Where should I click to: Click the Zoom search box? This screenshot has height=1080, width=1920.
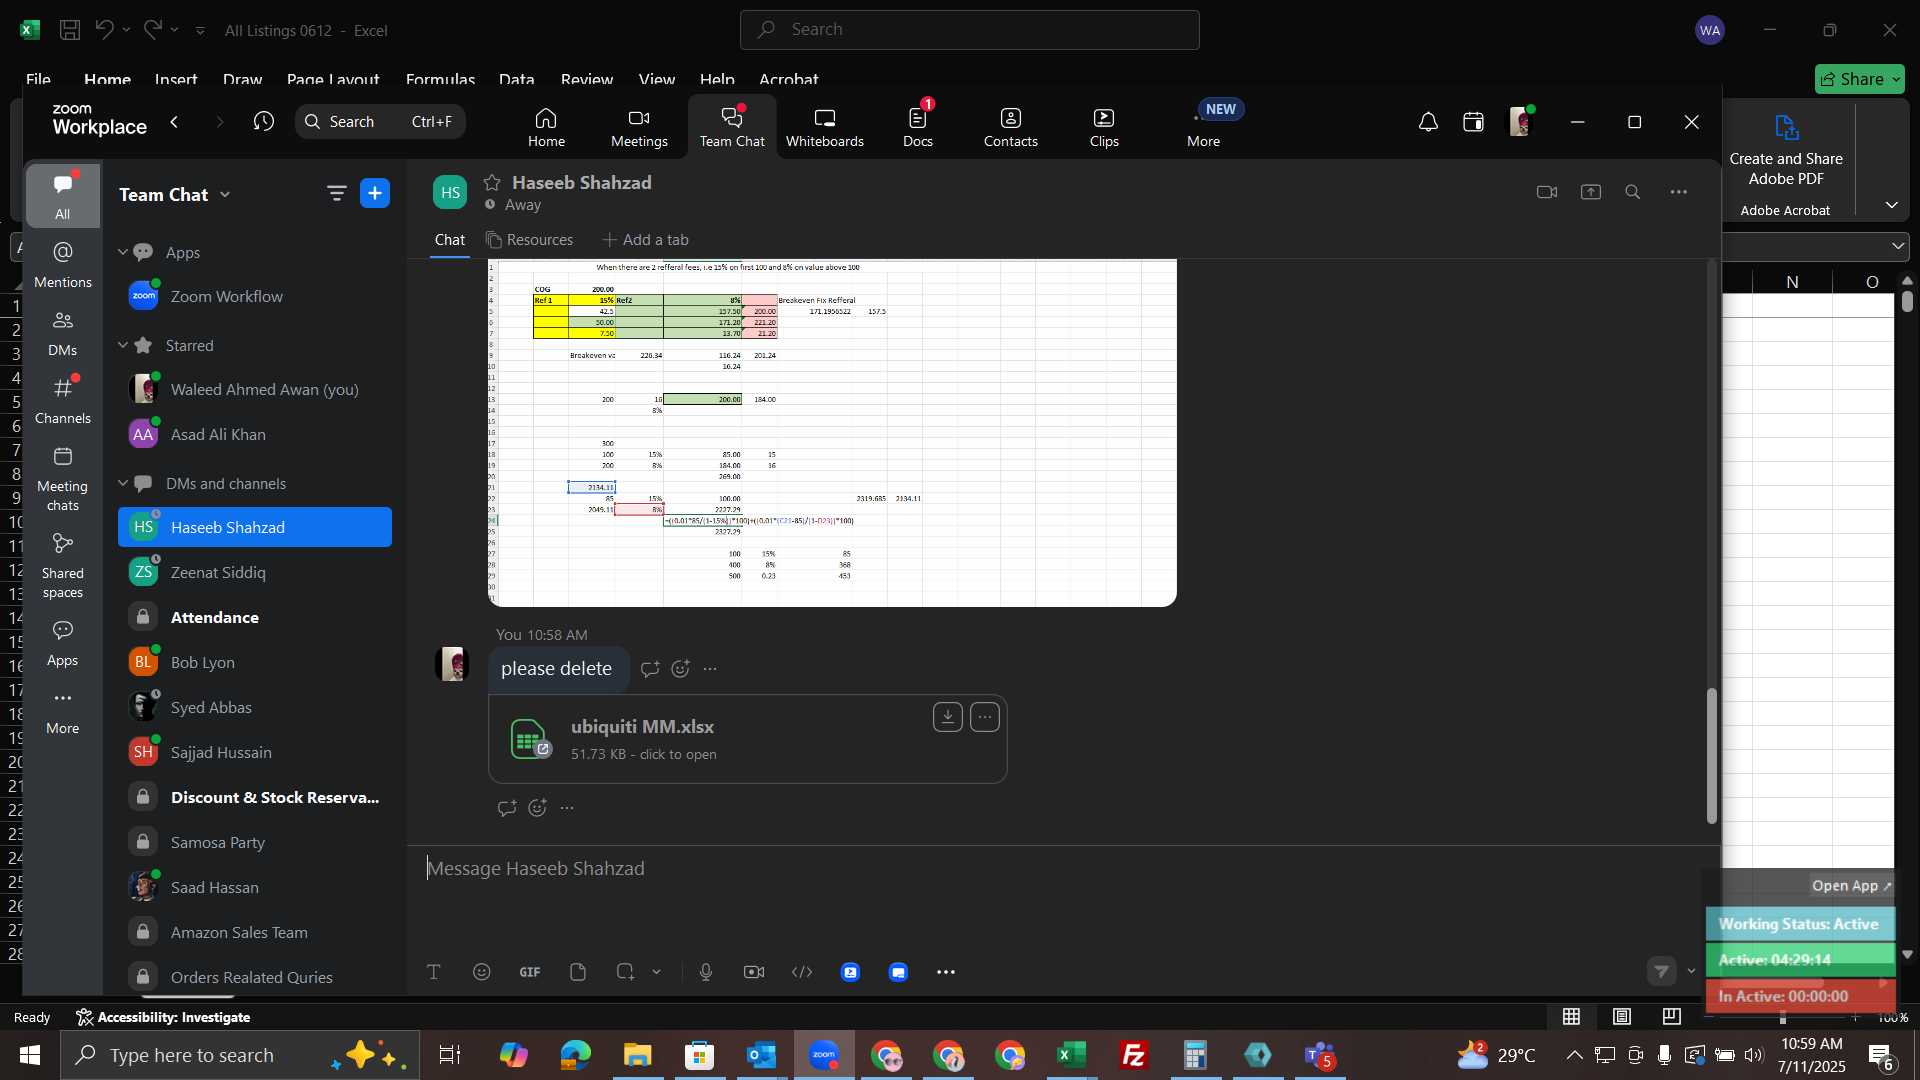380,121
